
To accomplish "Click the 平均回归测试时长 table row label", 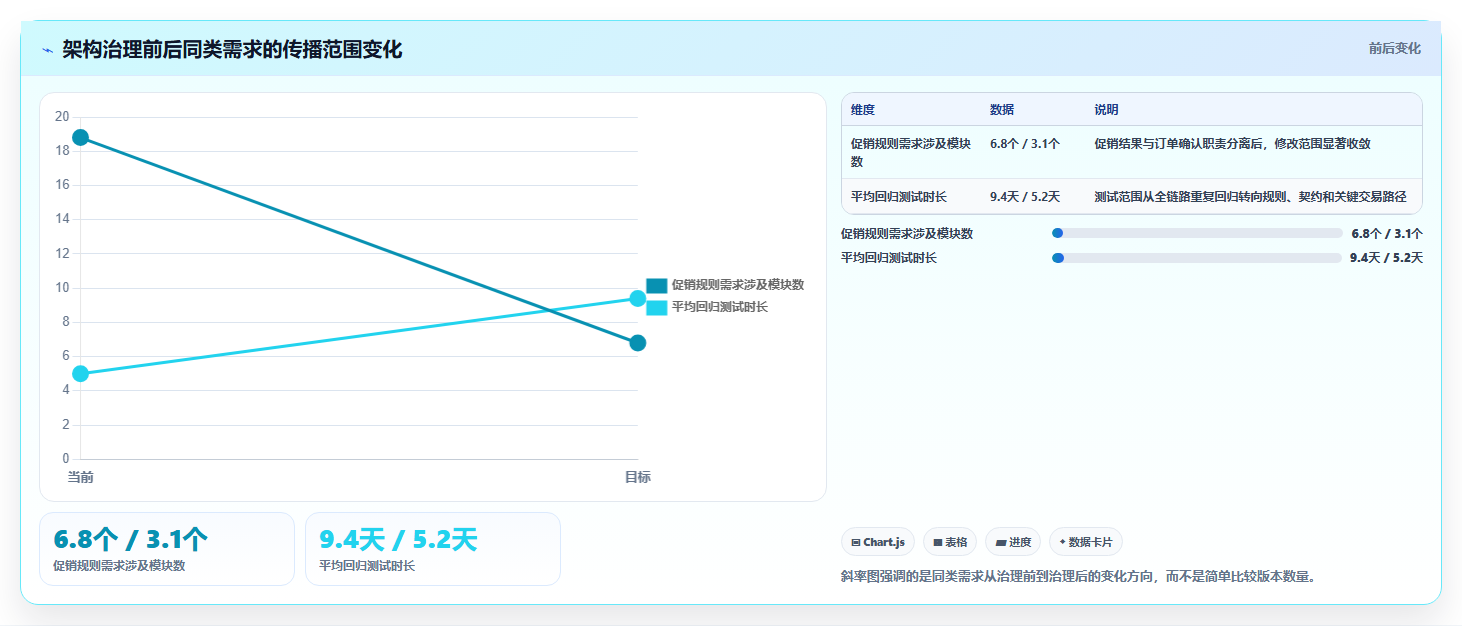I will click(899, 197).
